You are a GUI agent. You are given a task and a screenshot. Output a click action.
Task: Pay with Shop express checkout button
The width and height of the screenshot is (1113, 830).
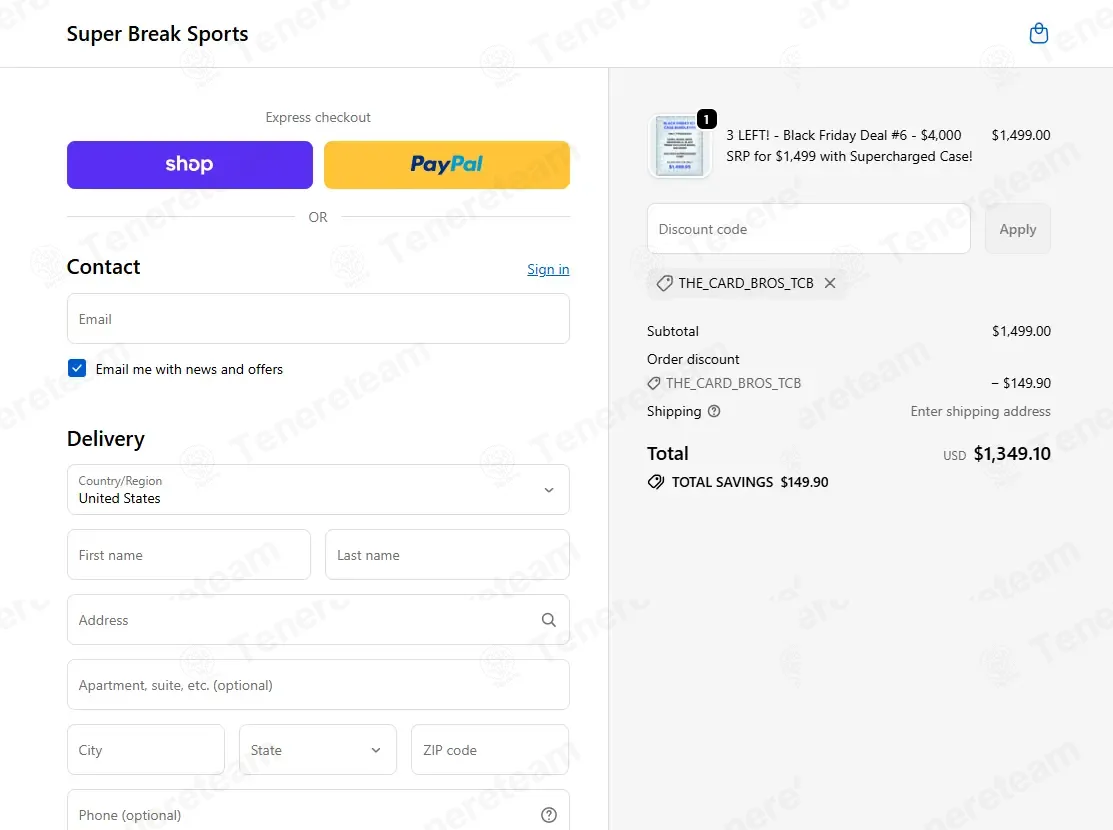190,165
